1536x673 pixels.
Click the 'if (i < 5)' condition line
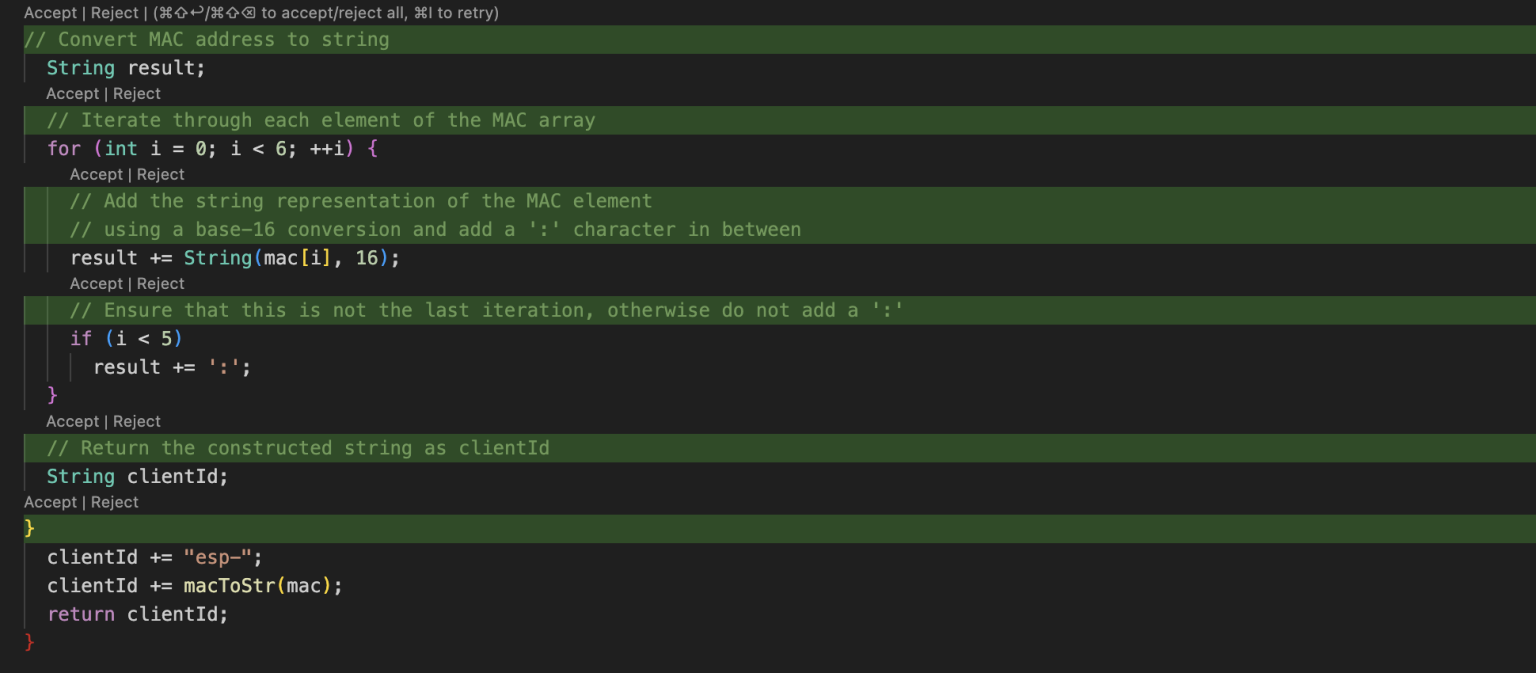pos(124,338)
